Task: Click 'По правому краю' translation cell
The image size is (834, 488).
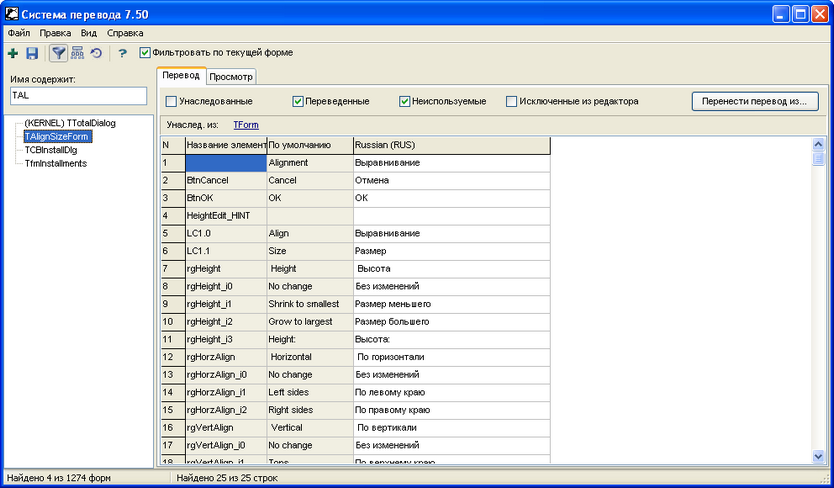Action: tap(452, 410)
